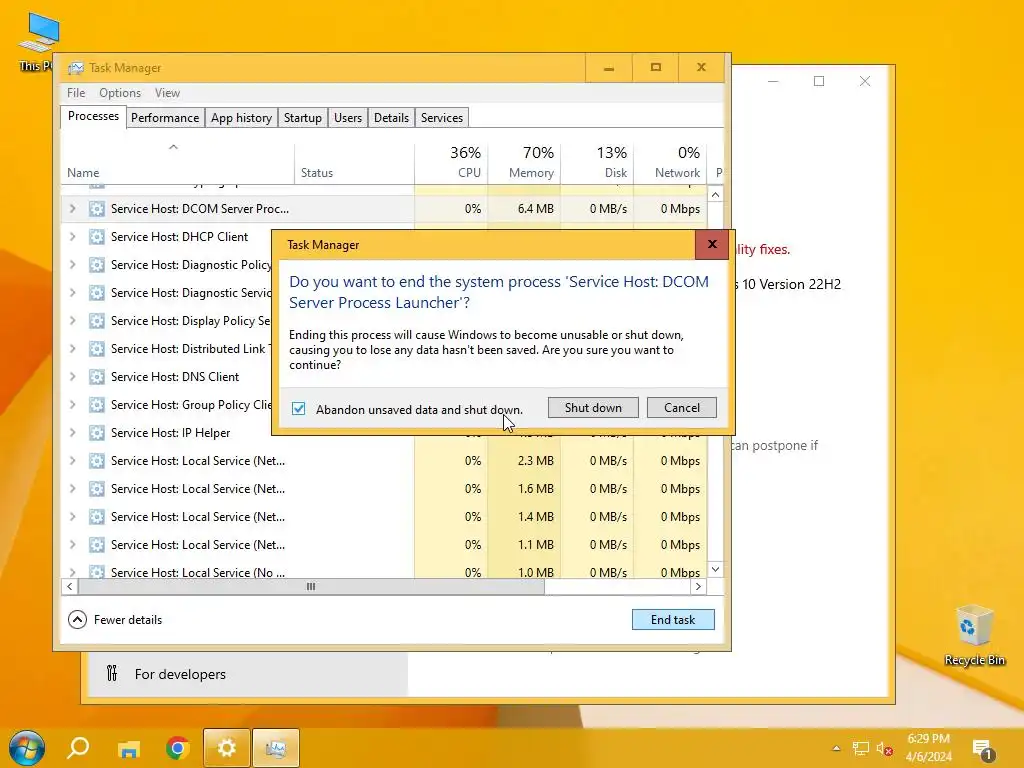Expand Service Host: Diagnostic Policy row
The width and height of the screenshot is (1024, 768).
[x=72, y=265]
